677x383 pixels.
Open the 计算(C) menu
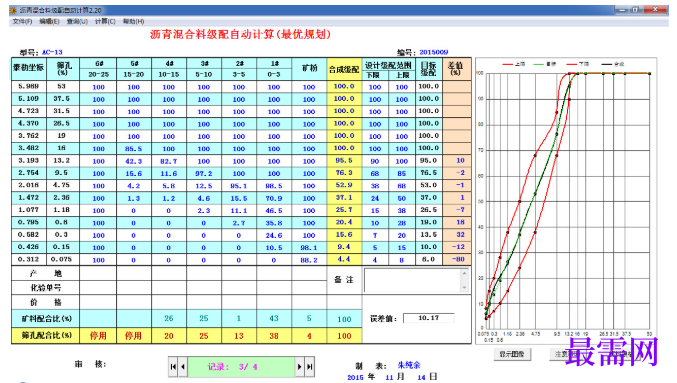tap(105, 21)
